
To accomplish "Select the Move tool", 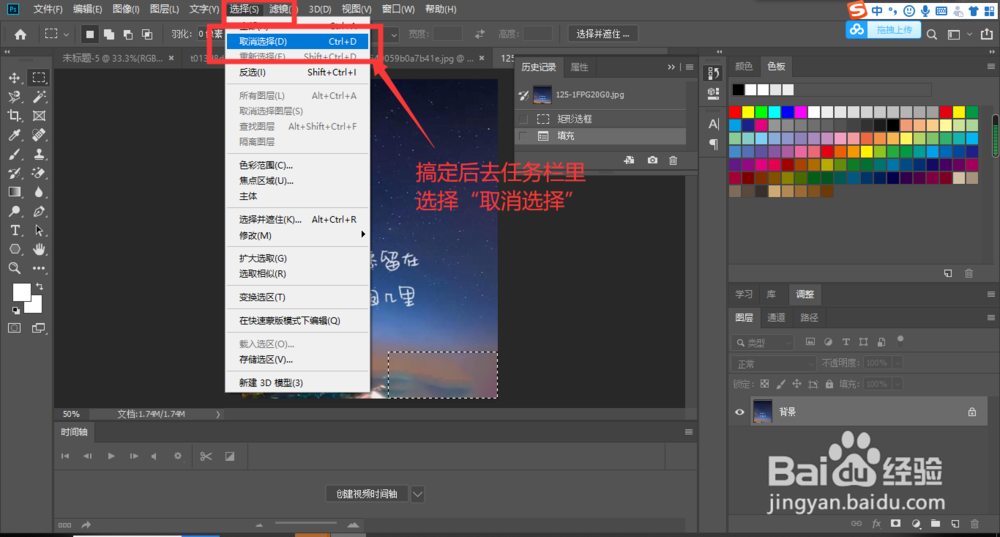I will tap(14, 78).
